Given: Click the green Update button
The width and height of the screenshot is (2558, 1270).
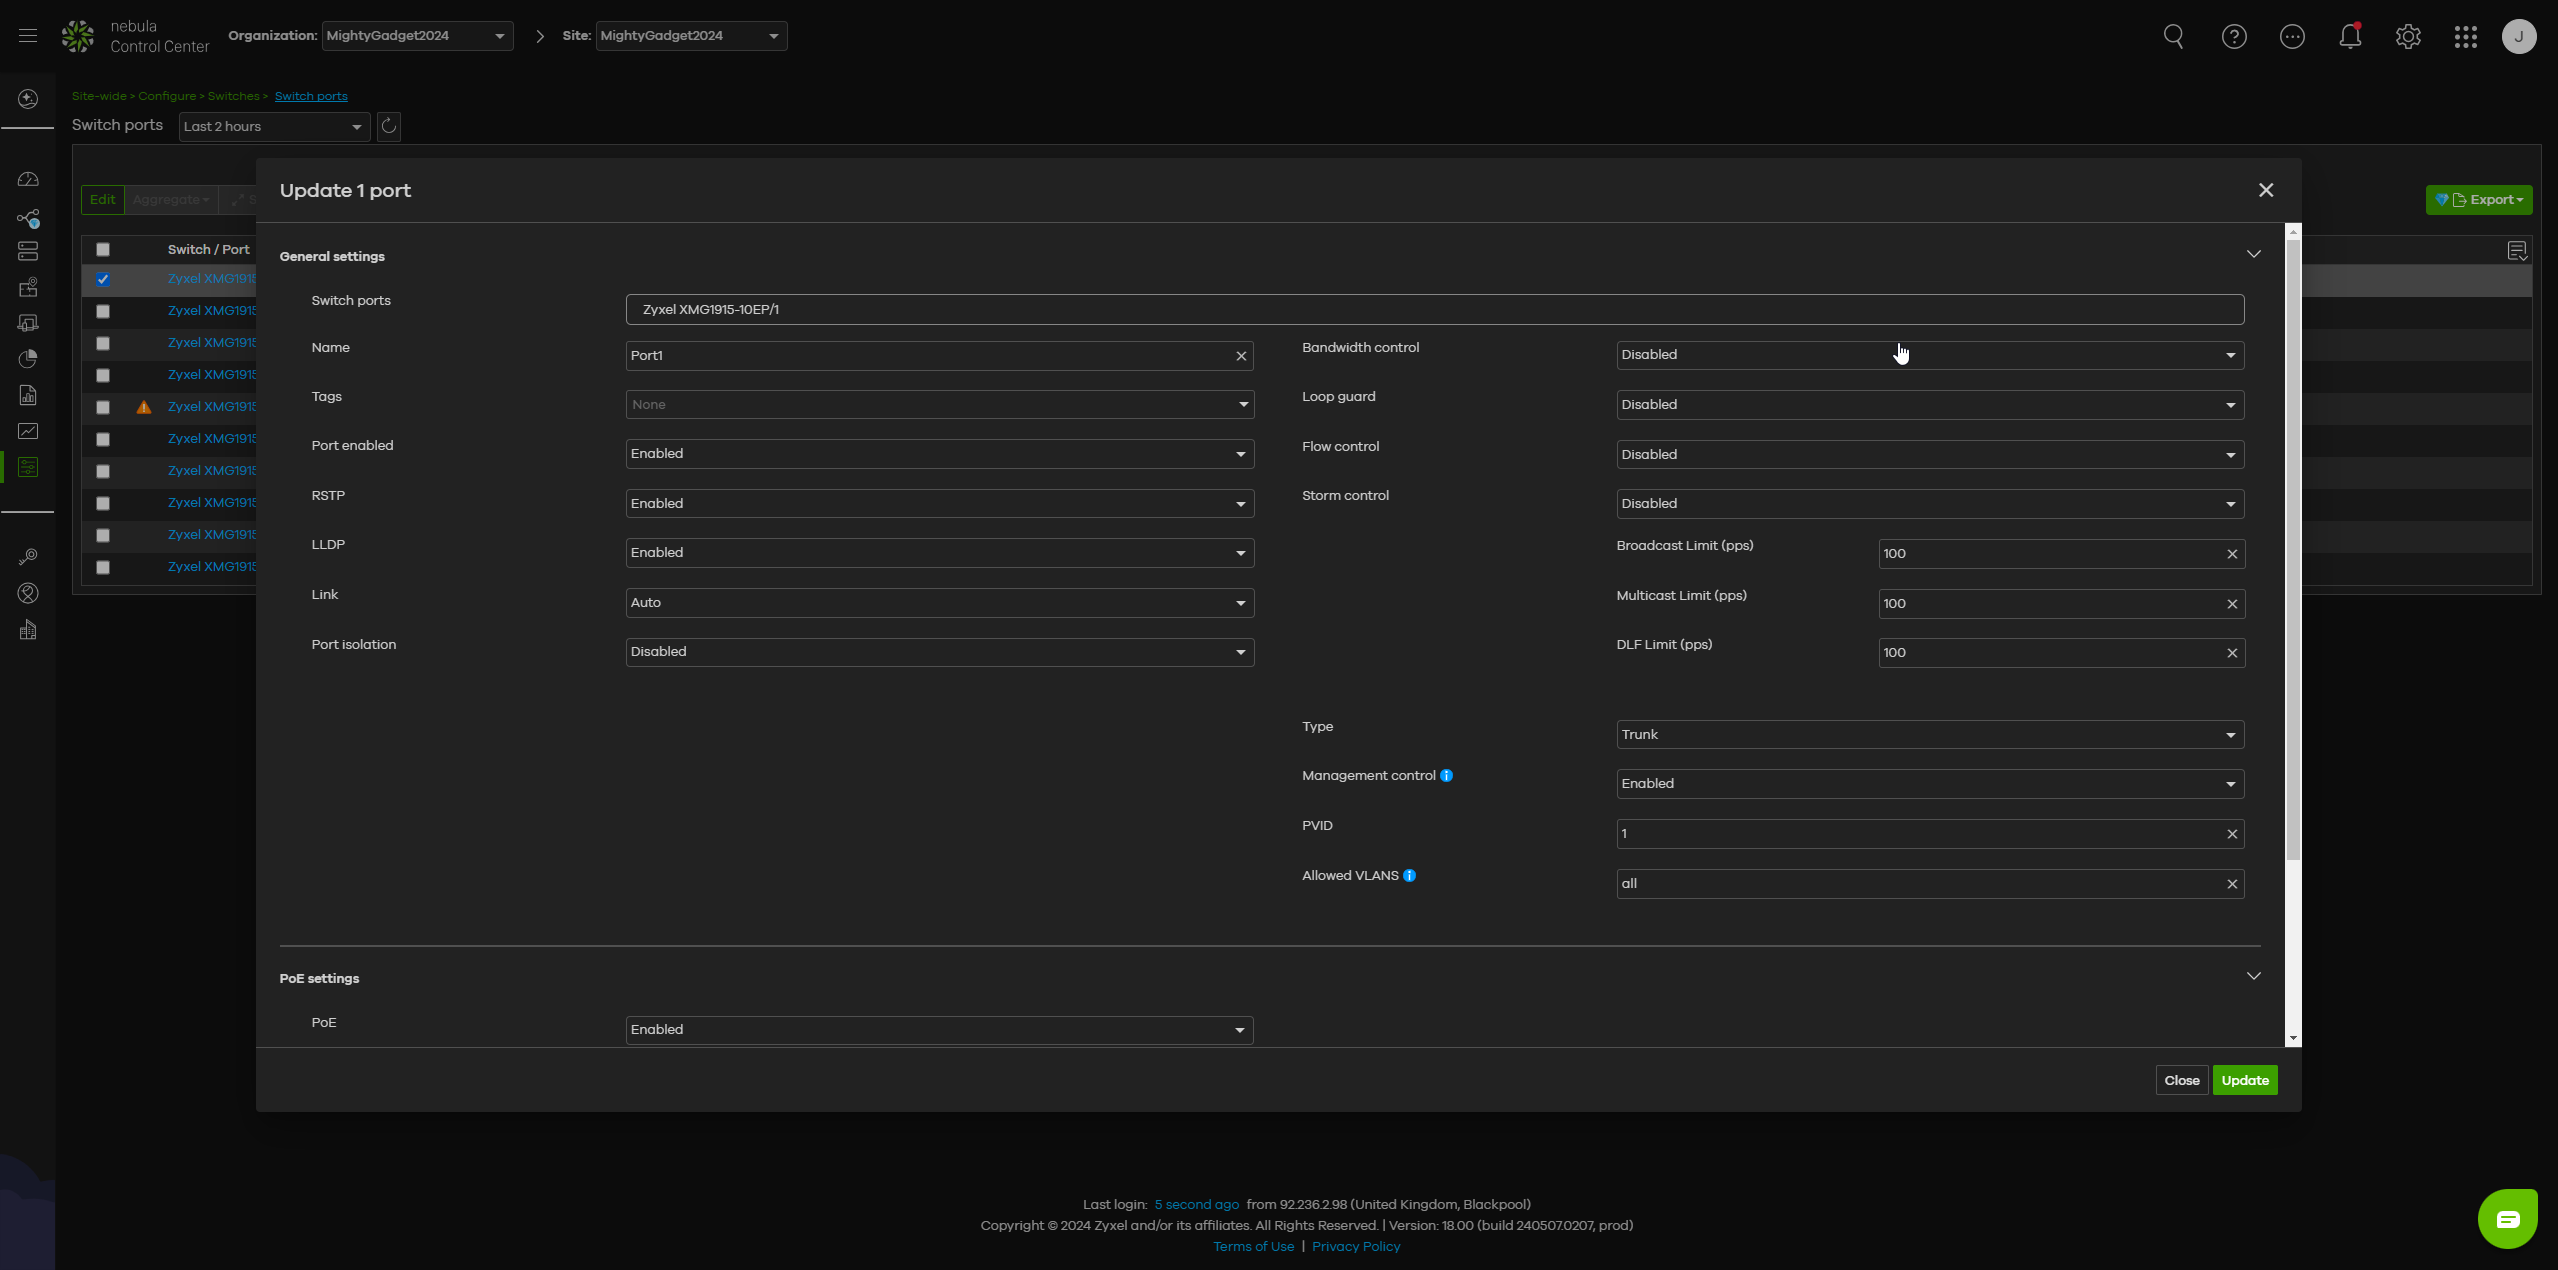Looking at the screenshot, I should (x=2244, y=1080).
